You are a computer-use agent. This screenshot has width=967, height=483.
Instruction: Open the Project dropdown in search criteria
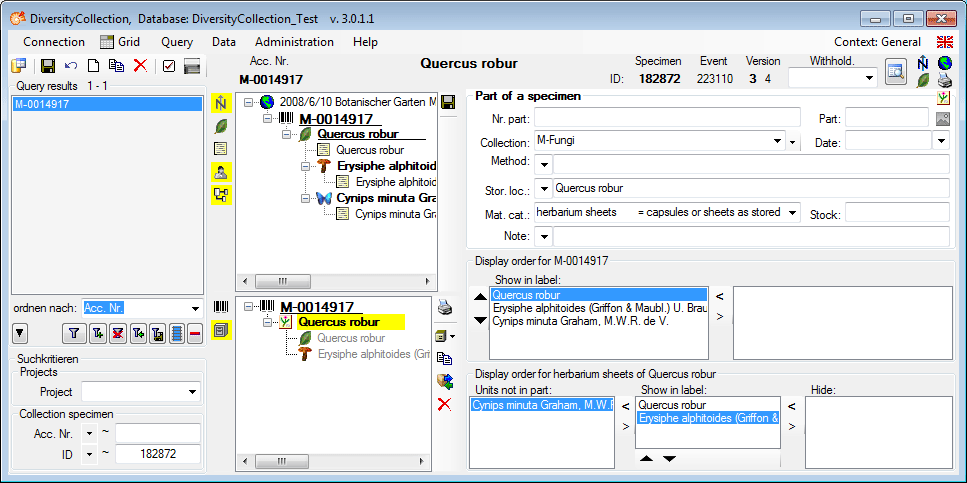point(193,392)
